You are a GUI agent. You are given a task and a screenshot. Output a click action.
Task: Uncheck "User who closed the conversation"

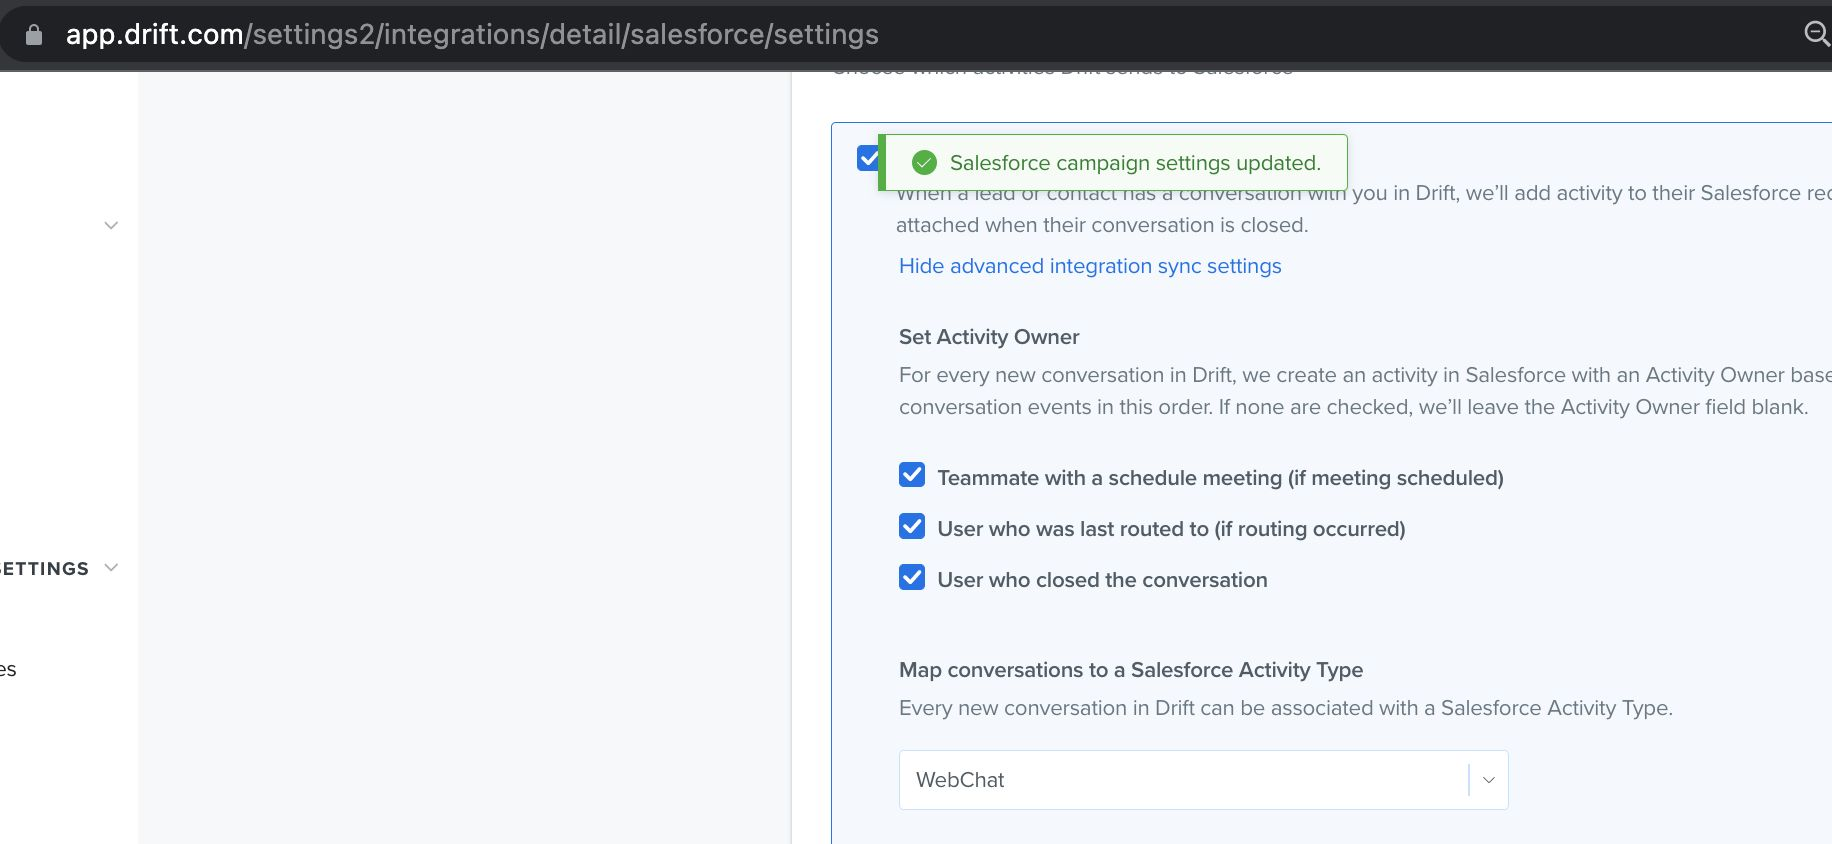pyautogui.click(x=911, y=578)
